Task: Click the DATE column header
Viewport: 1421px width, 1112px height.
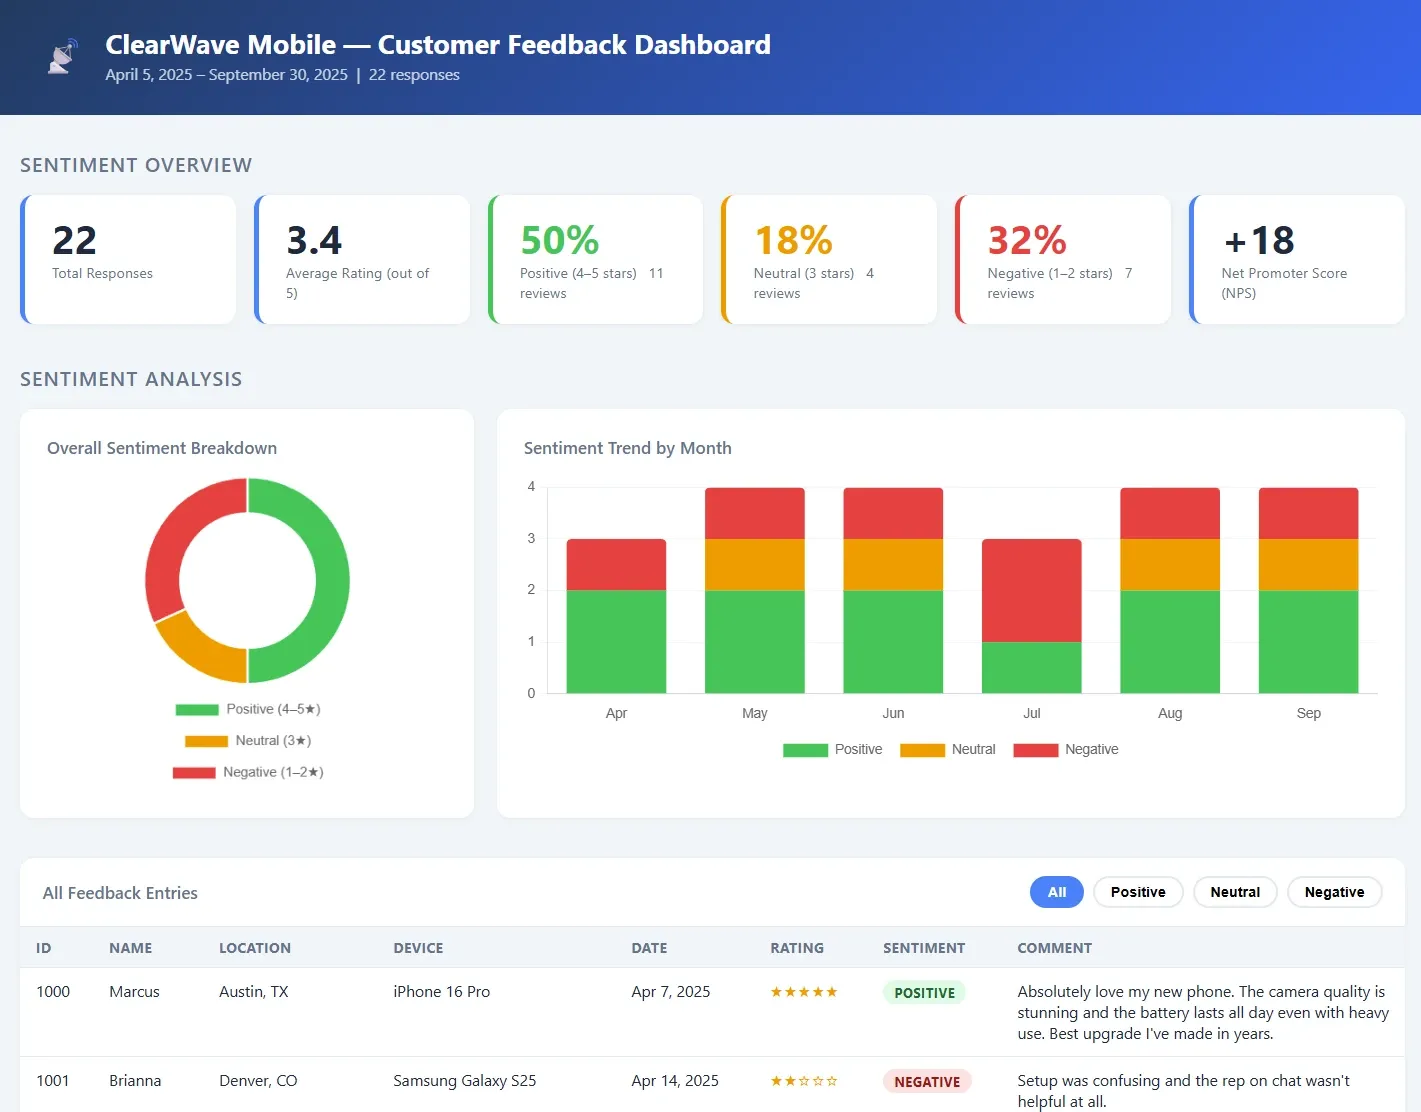Action: click(649, 948)
